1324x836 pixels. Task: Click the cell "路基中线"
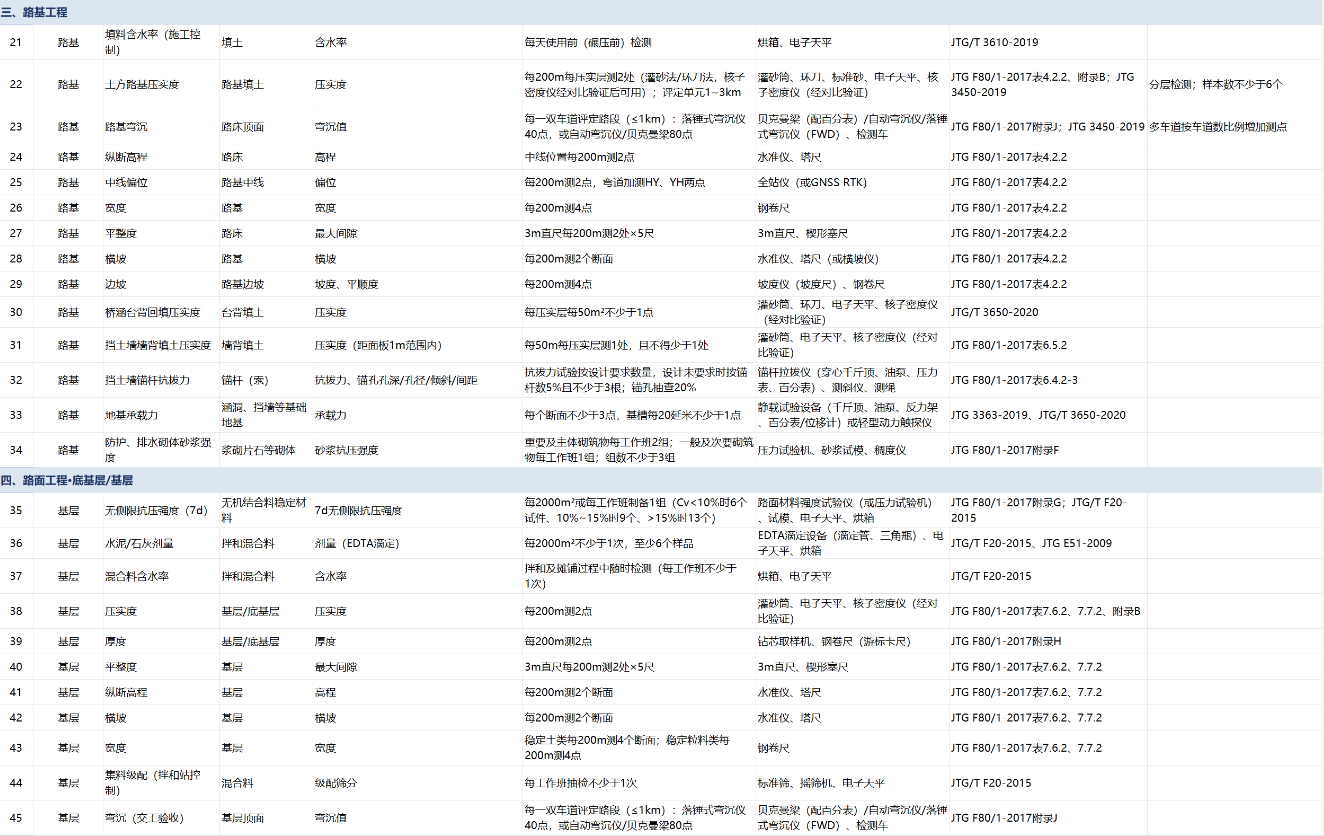click(x=242, y=183)
